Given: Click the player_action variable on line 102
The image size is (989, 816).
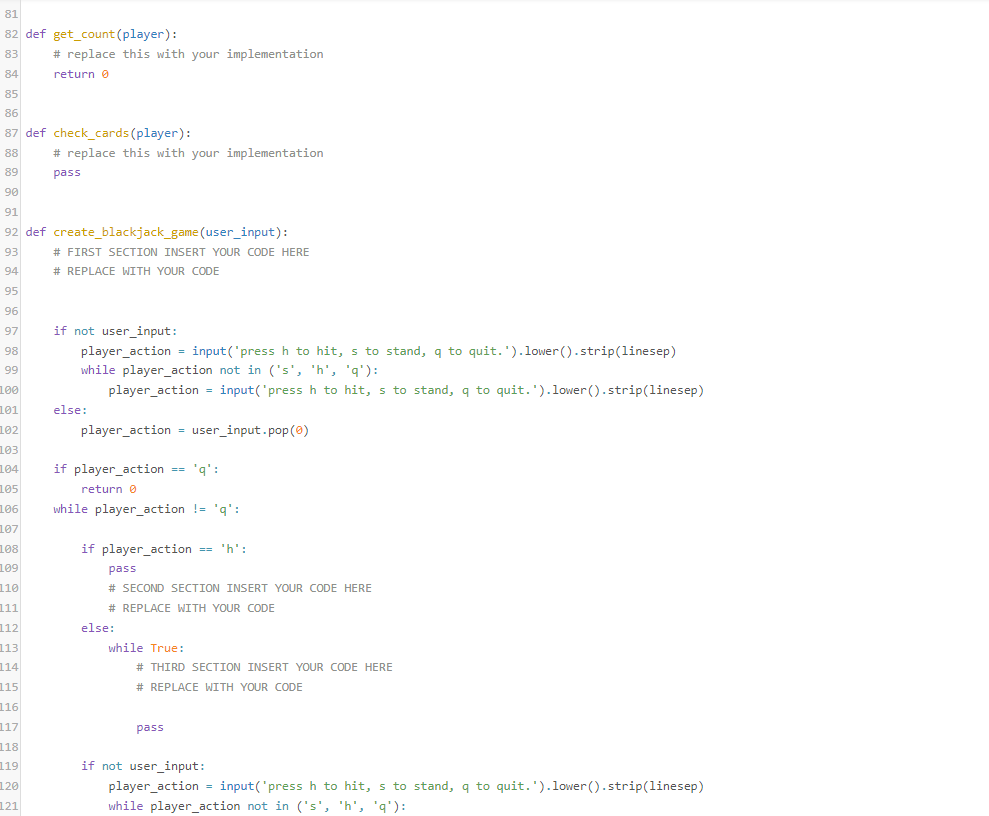Looking at the screenshot, I should 126,430.
